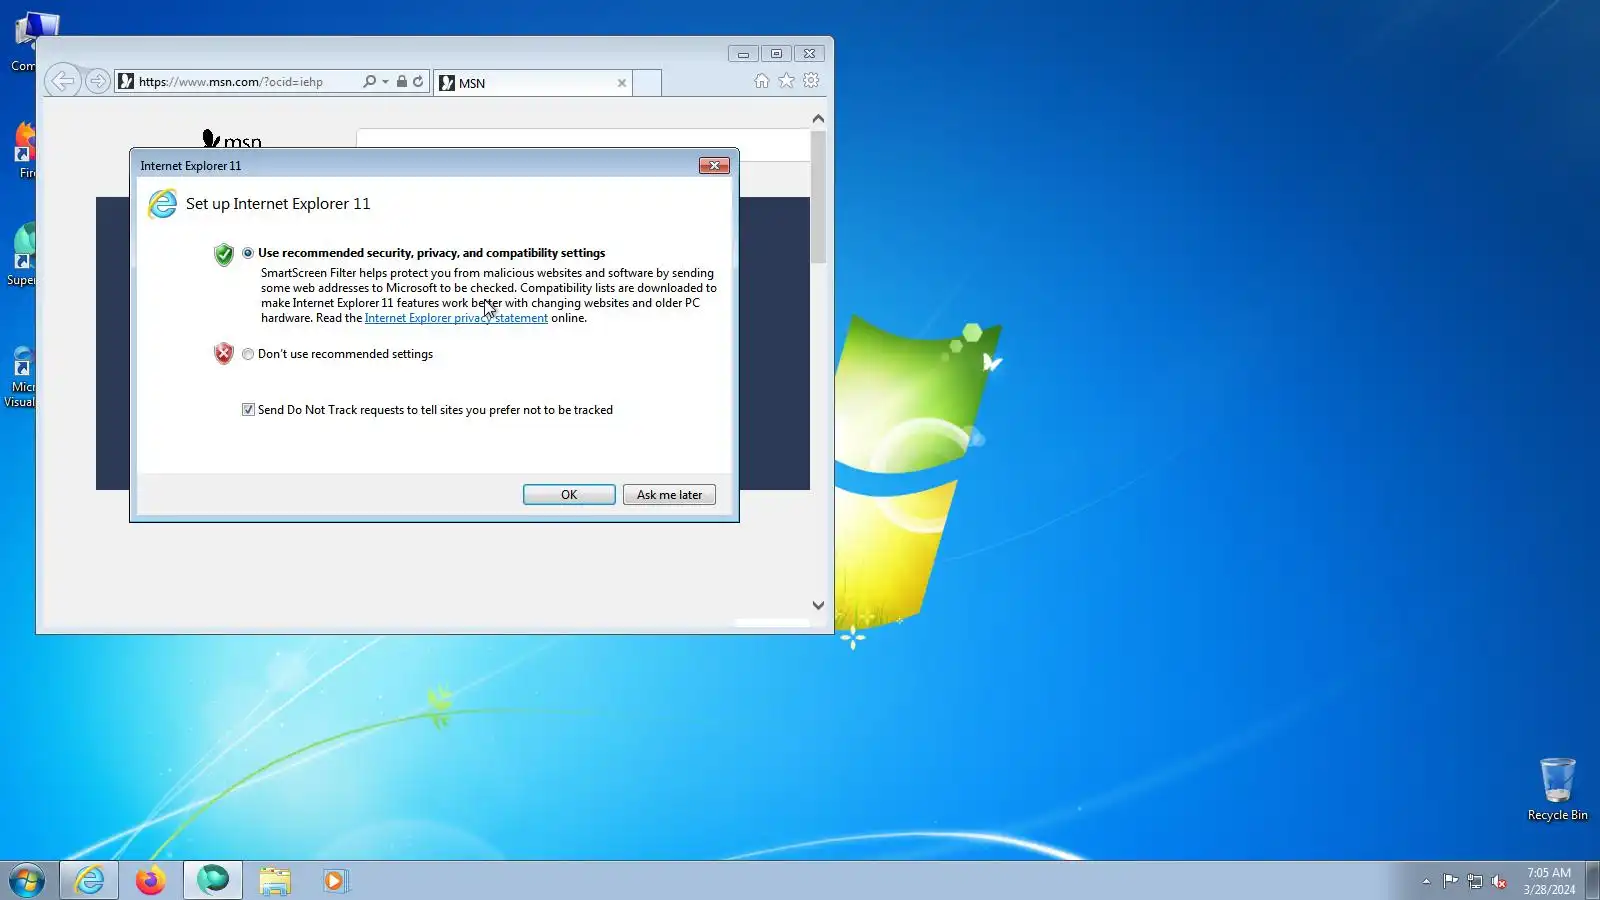Click the page scrollbar down arrow
The image size is (1600, 900).
click(818, 605)
